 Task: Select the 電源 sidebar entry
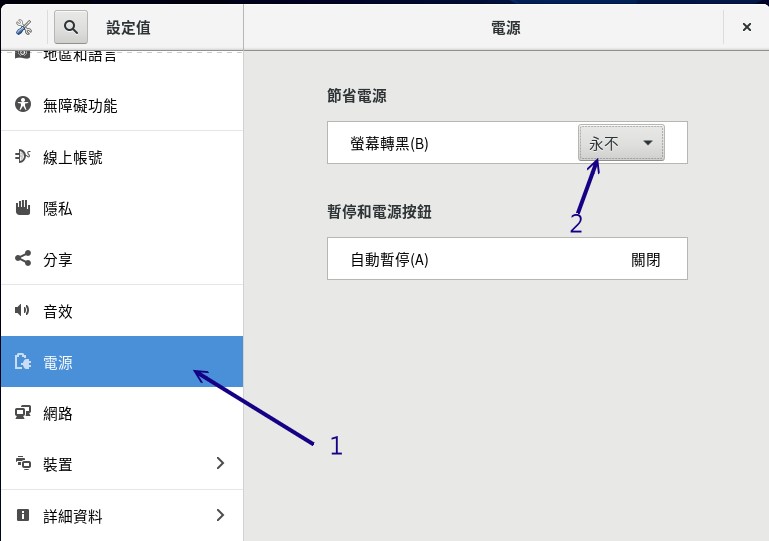click(x=122, y=361)
